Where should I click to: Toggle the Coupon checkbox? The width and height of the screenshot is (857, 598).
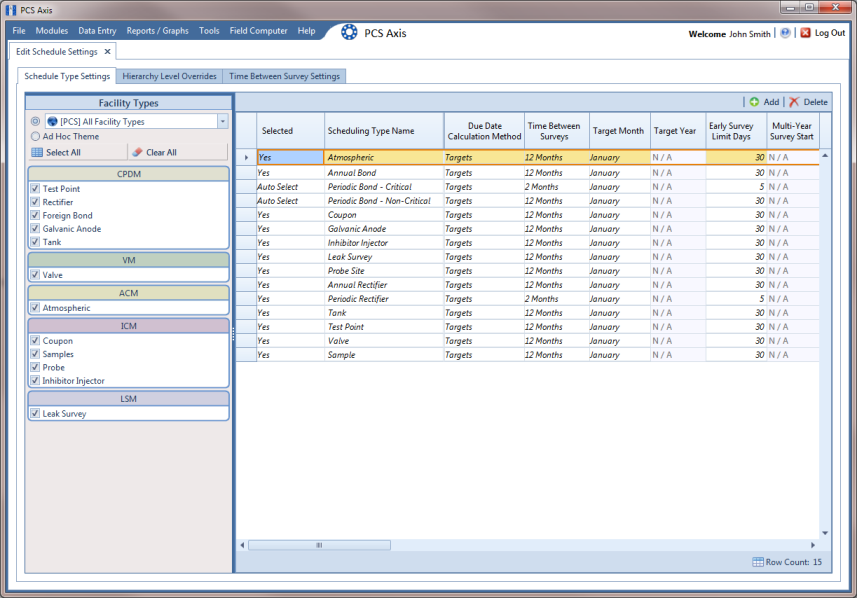click(x=35, y=341)
